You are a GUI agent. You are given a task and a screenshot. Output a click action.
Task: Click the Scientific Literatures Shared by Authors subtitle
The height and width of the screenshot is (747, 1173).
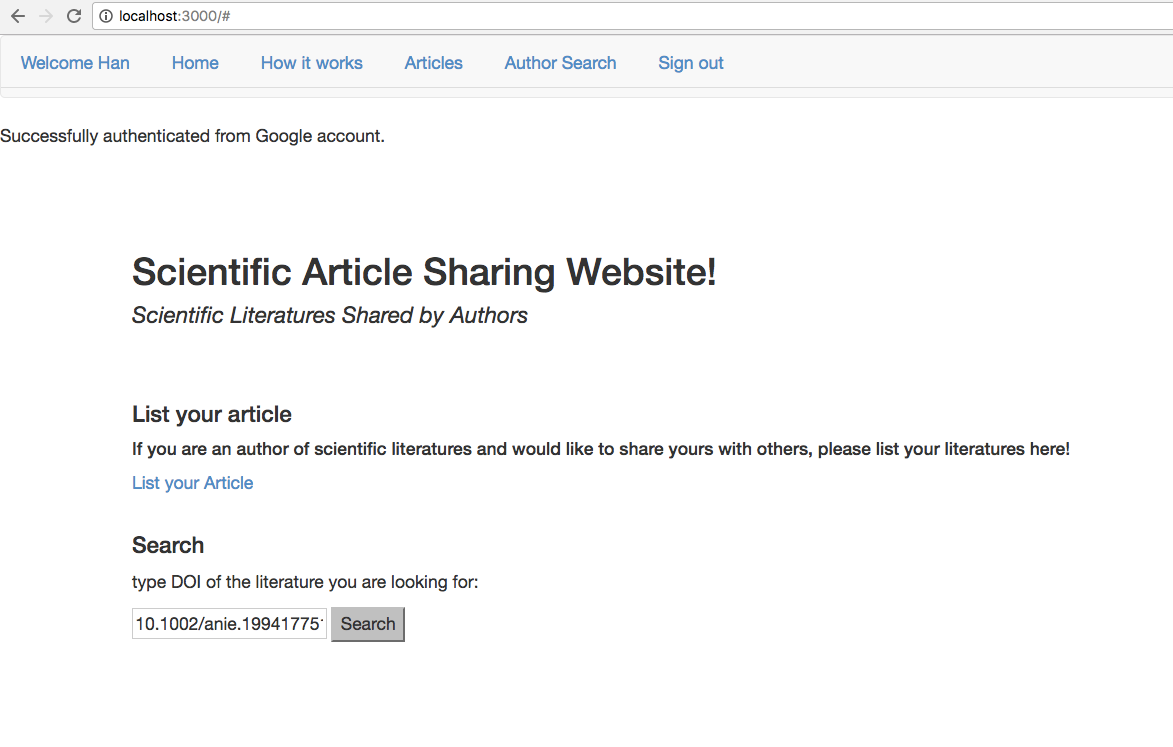click(x=329, y=316)
